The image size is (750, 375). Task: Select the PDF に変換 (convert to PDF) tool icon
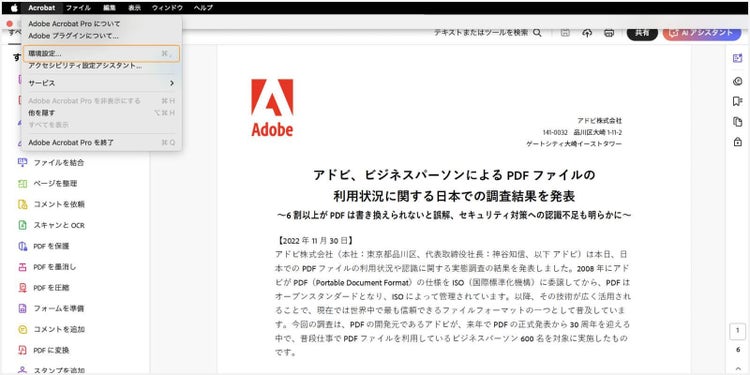click(22, 350)
